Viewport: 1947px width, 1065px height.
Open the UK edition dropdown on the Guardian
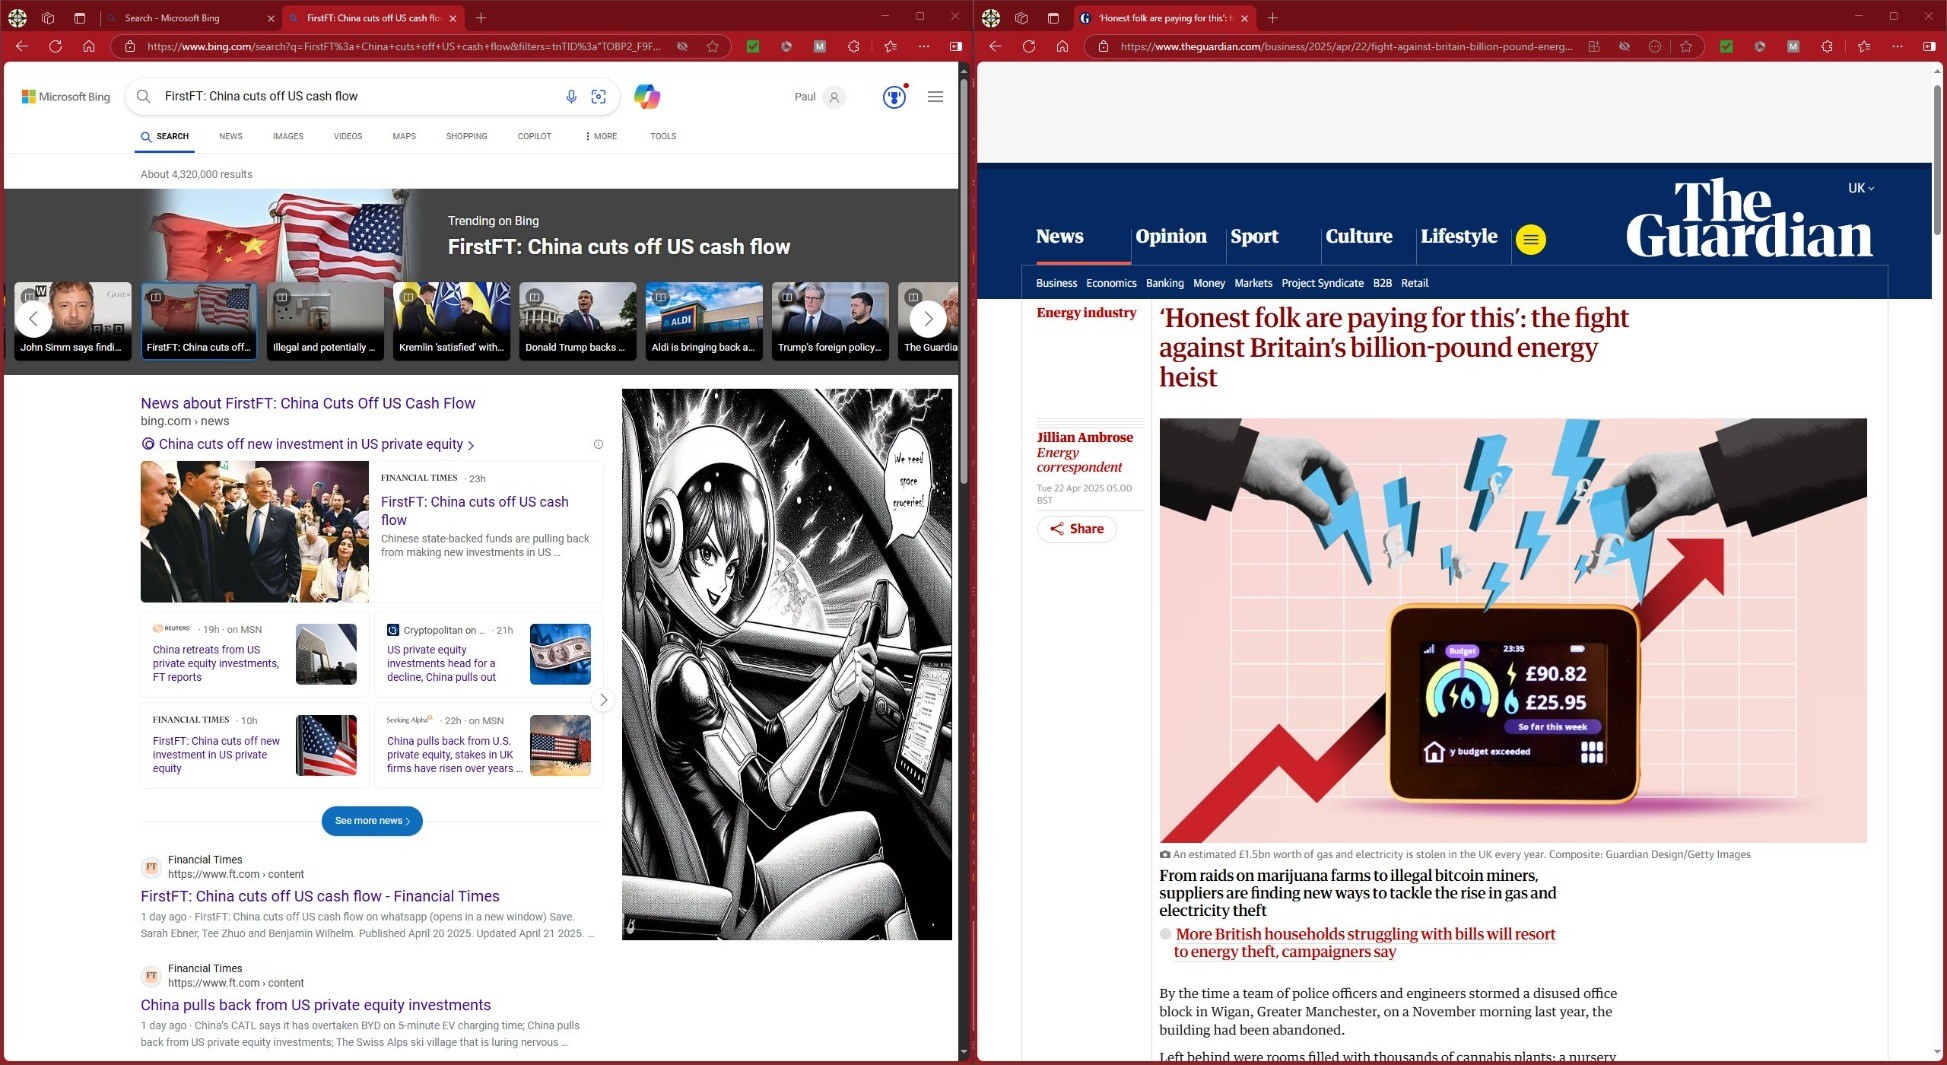[1861, 188]
